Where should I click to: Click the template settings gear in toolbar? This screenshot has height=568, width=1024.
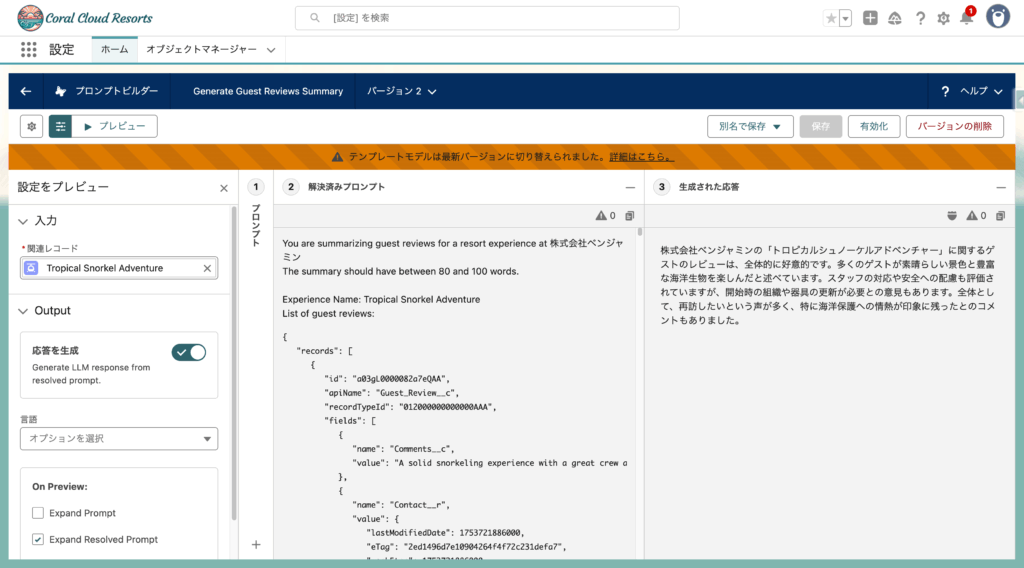point(32,126)
